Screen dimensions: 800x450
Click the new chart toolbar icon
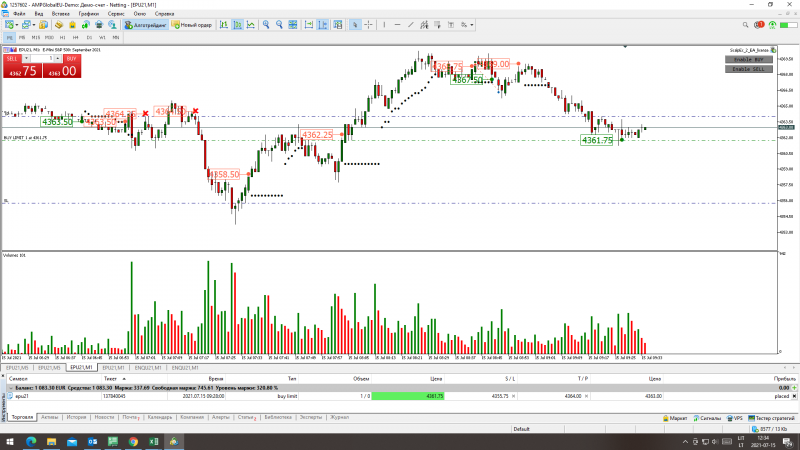tap(9, 24)
